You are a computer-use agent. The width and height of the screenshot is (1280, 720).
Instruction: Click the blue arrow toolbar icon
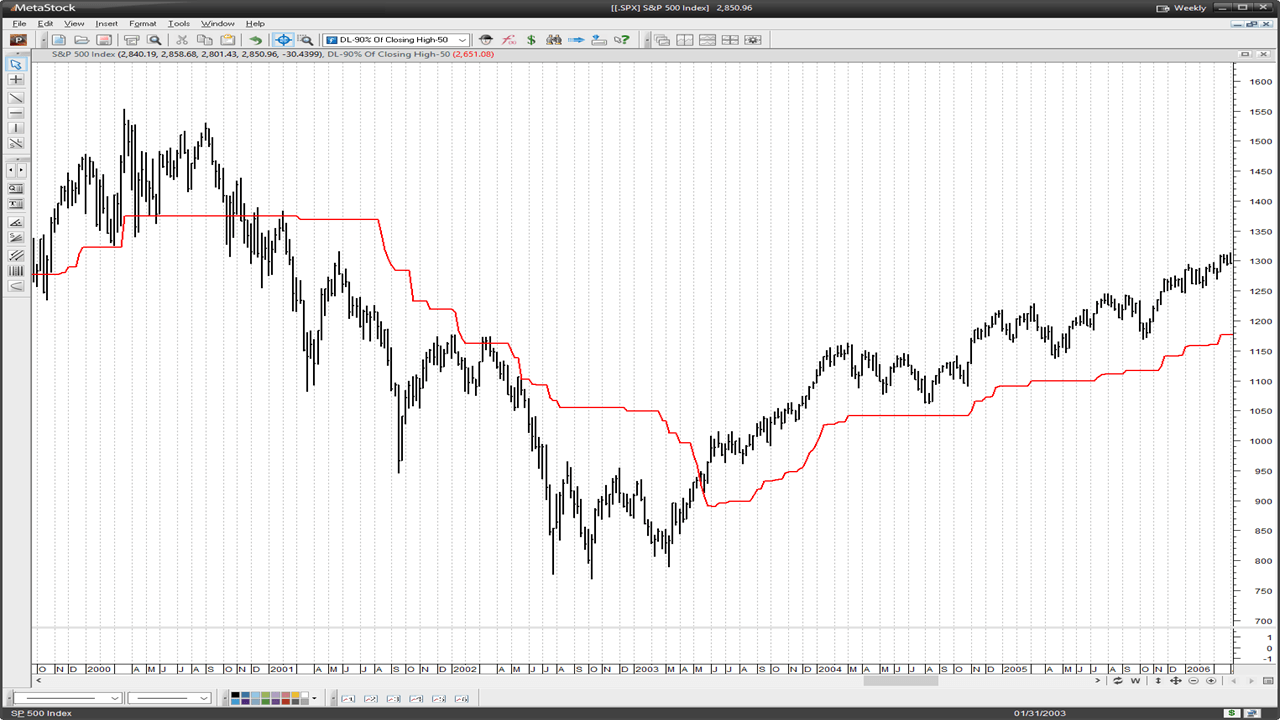pos(576,40)
